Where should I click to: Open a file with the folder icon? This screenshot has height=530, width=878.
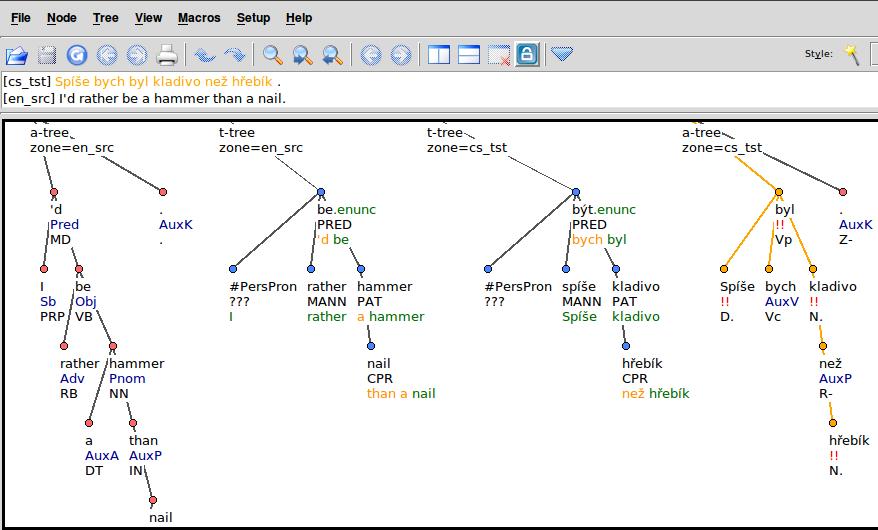point(17,55)
